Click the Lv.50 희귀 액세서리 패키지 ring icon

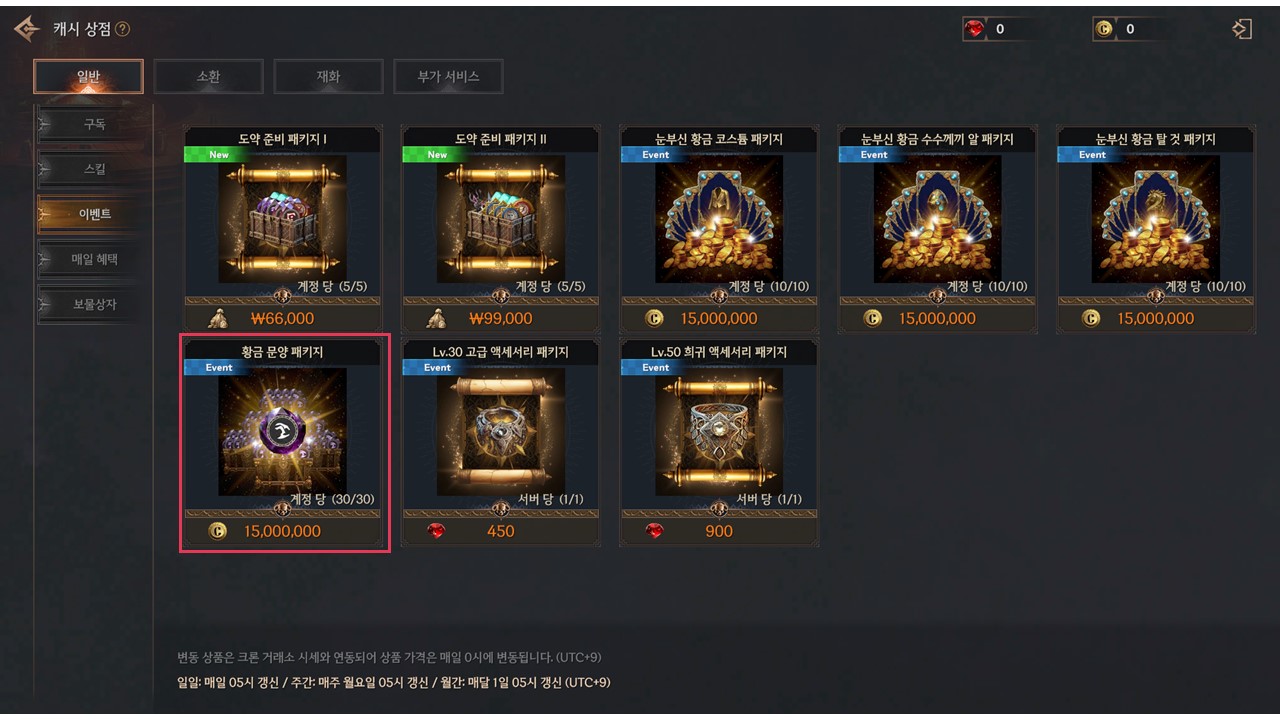719,431
